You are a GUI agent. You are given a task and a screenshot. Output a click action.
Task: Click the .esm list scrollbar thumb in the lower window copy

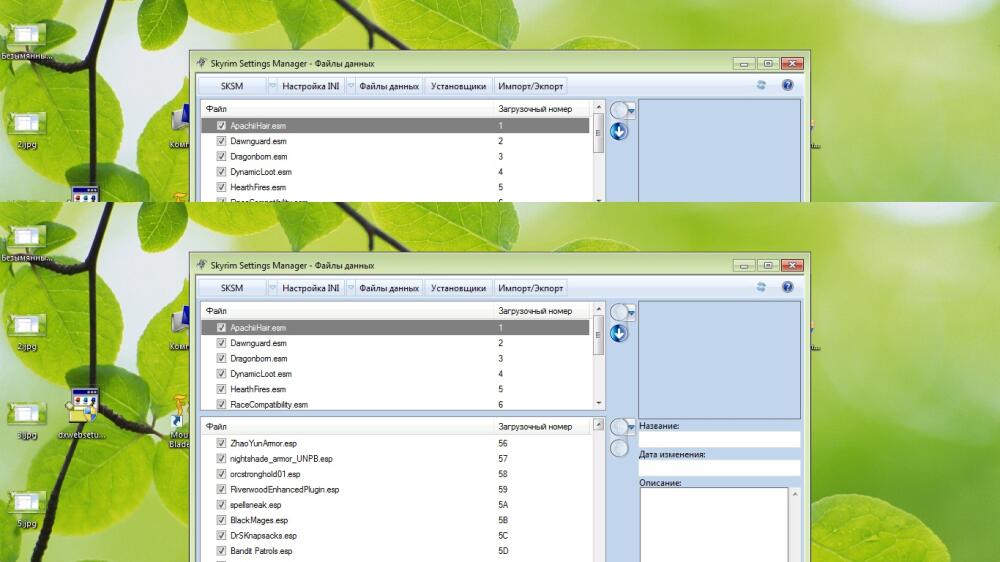(598, 336)
